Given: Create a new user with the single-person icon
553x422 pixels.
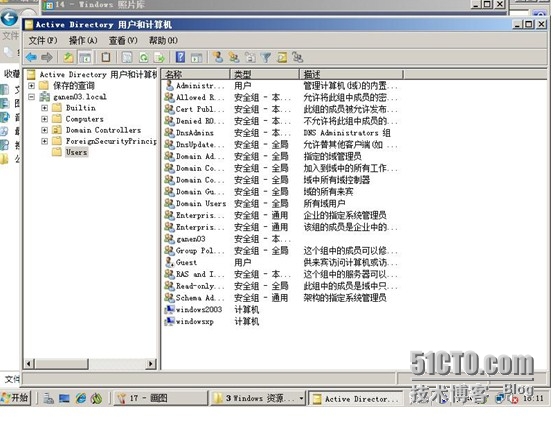Looking at the screenshot, I should pyautogui.click(x=218, y=57).
